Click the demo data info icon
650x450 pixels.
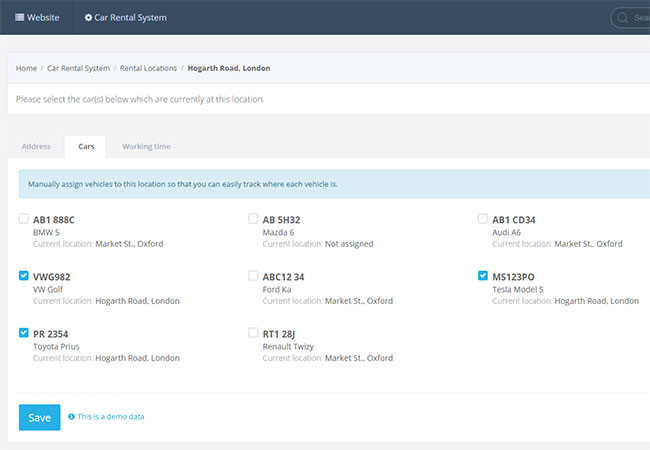pyautogui.click(x=71, y=416)
